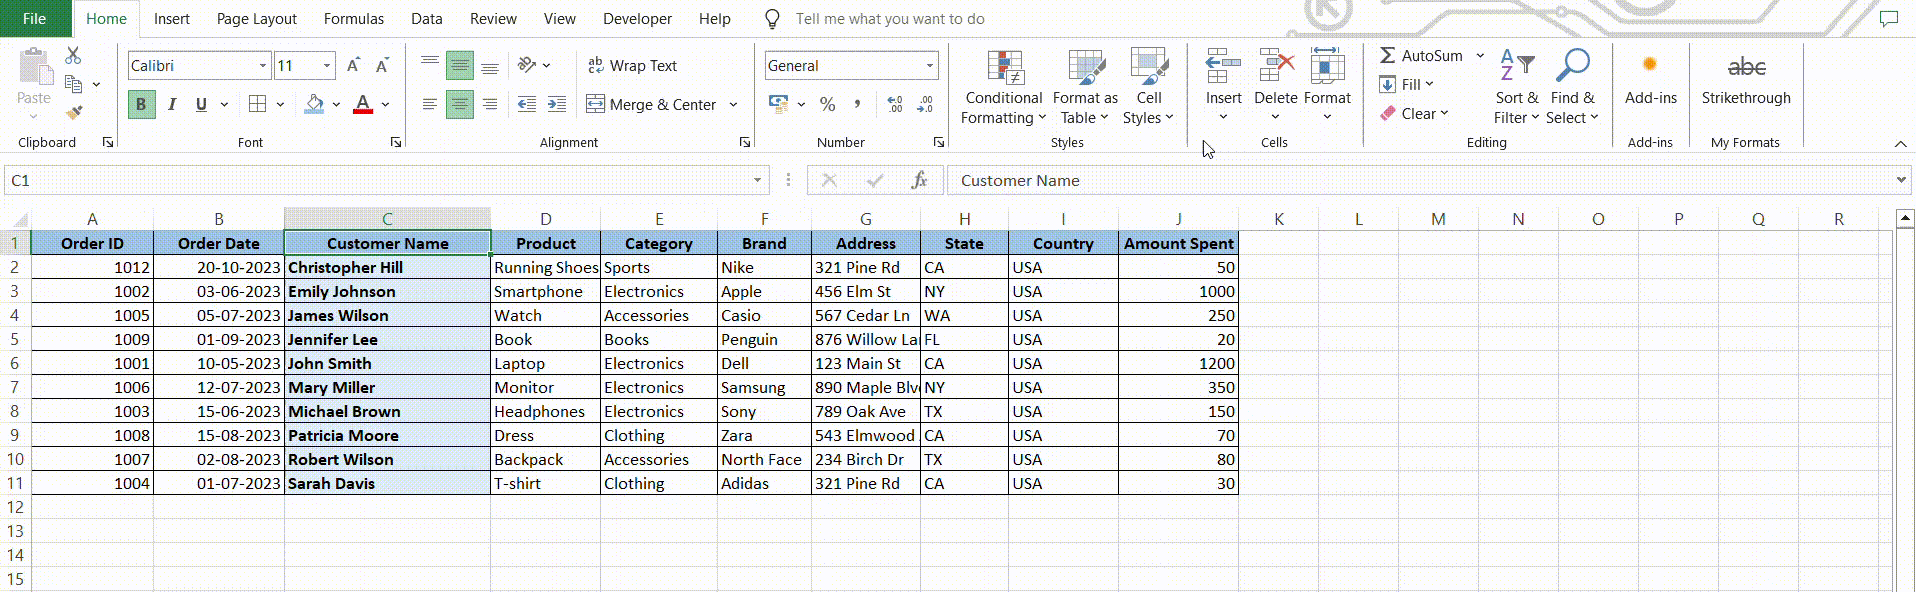Toggle Center horizontal alignment
This screenshot has height=592, width=1916.
click(460, 104)
